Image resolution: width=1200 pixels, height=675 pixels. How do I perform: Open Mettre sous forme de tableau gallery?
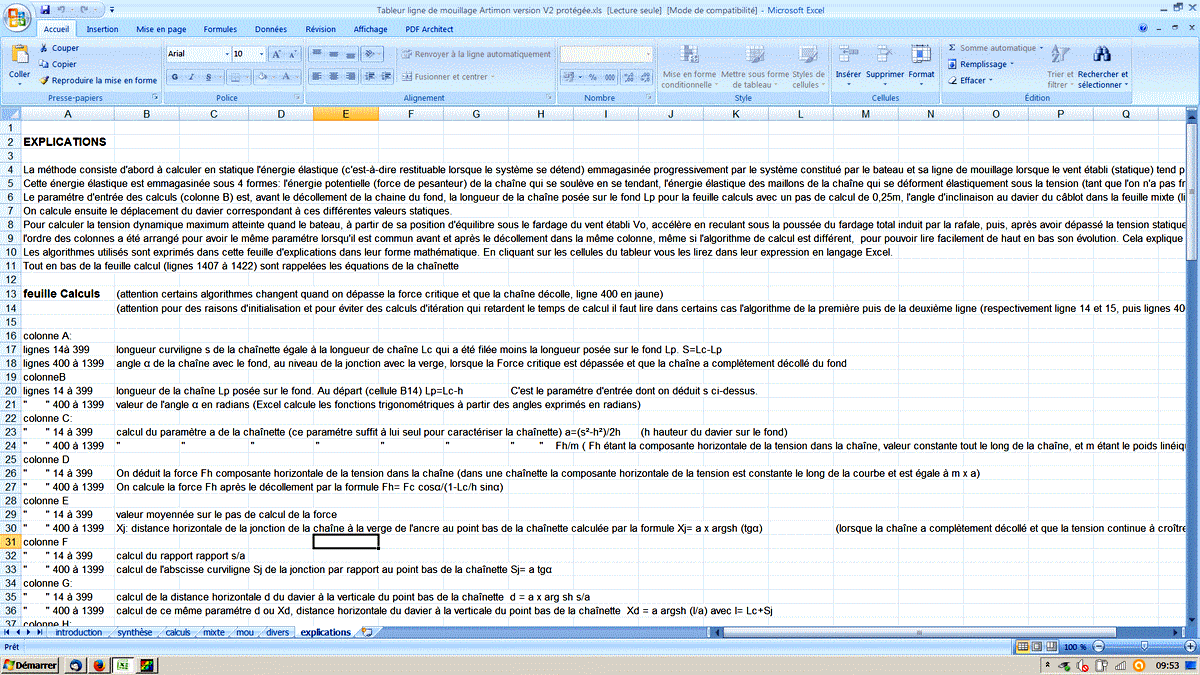click(755, 66)
